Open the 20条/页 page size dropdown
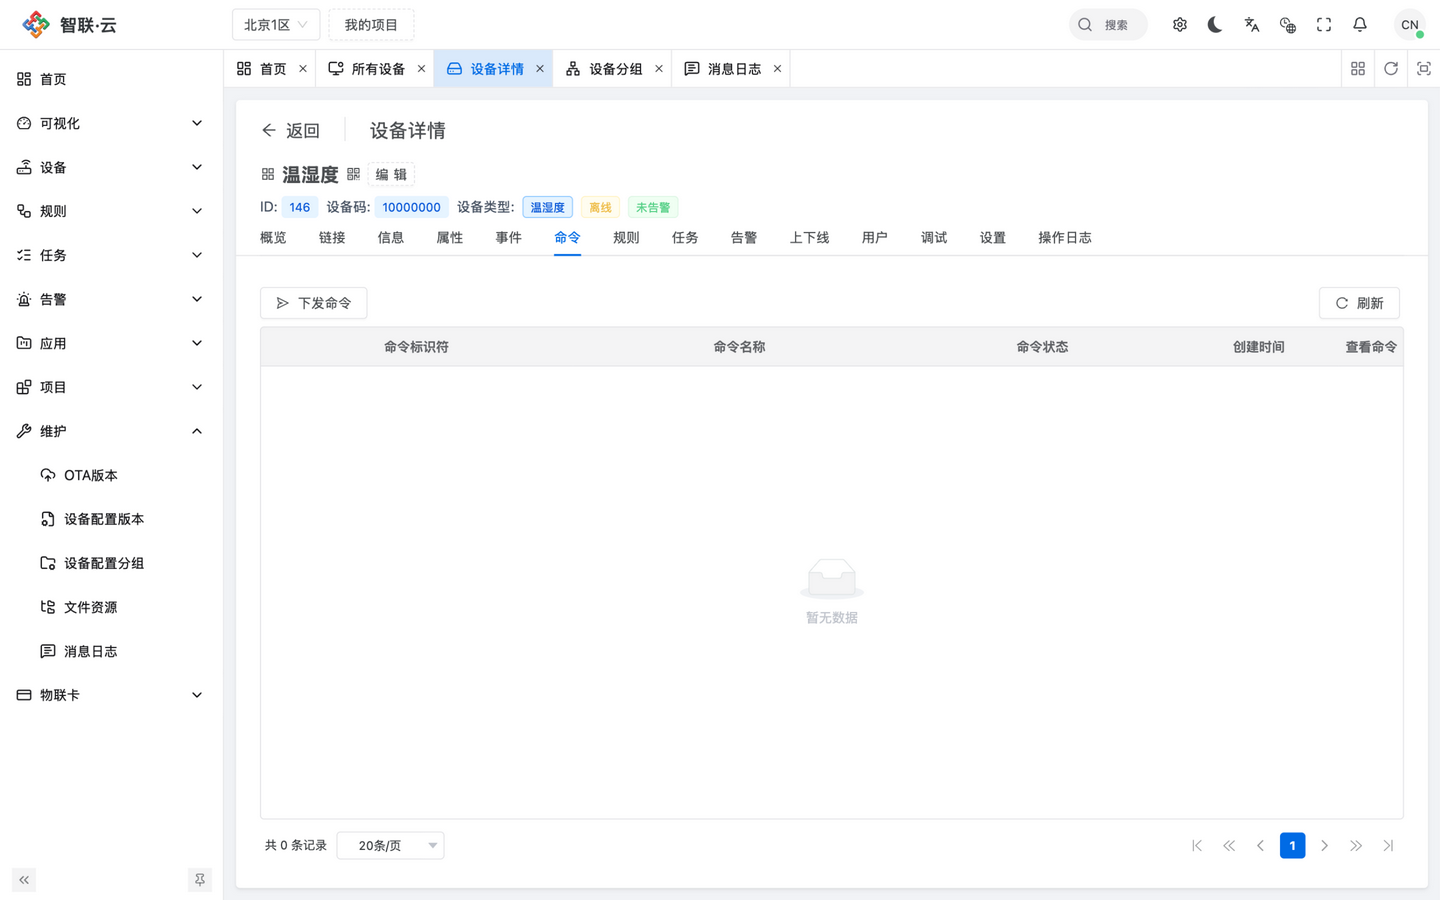Viewport: 1440px width, 900px height. pyautogui.click(x=391, y=846)
